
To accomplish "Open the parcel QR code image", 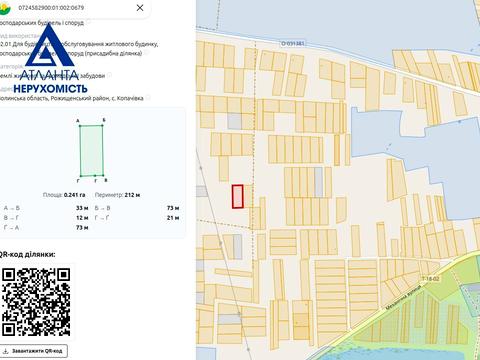I will point(36,302).
